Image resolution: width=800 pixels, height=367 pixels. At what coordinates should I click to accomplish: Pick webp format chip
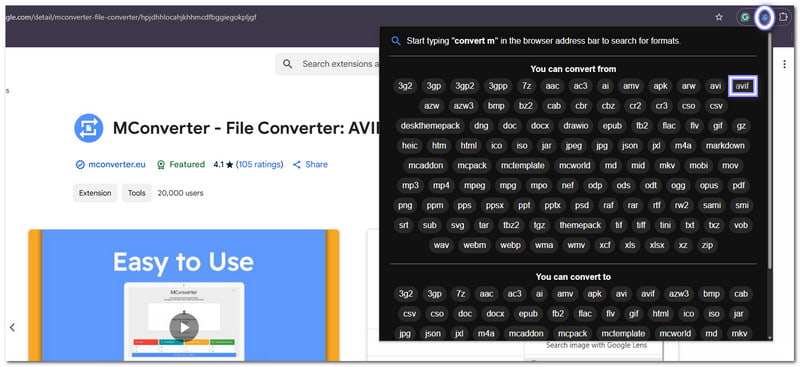point(510,245)
